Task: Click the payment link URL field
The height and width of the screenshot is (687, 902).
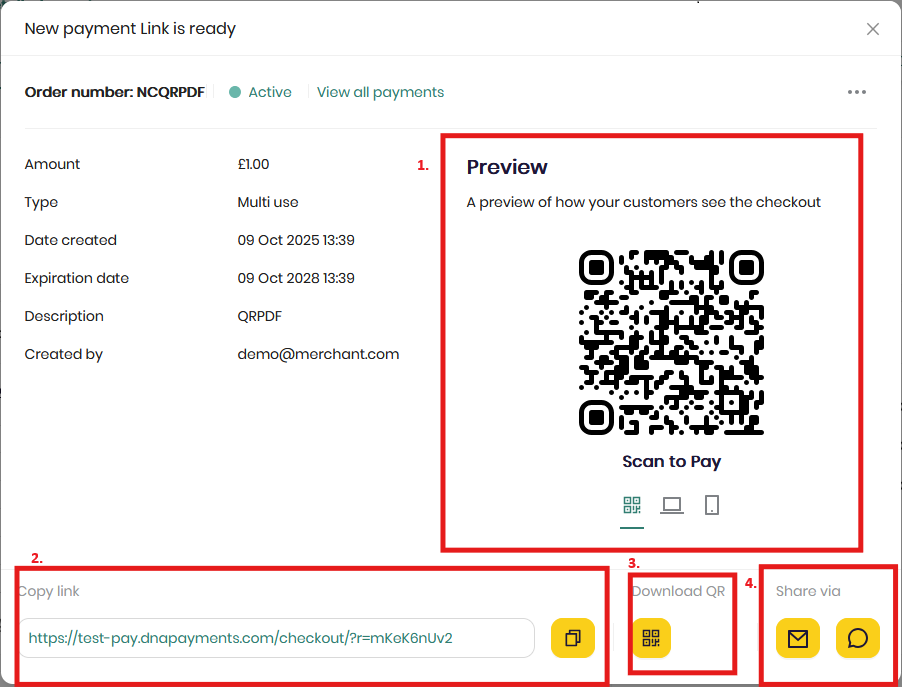Action: [277, 638]
